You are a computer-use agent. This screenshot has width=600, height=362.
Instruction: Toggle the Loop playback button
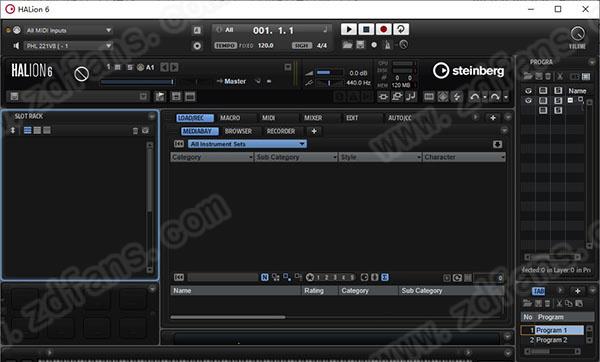[x=401, y=29]
